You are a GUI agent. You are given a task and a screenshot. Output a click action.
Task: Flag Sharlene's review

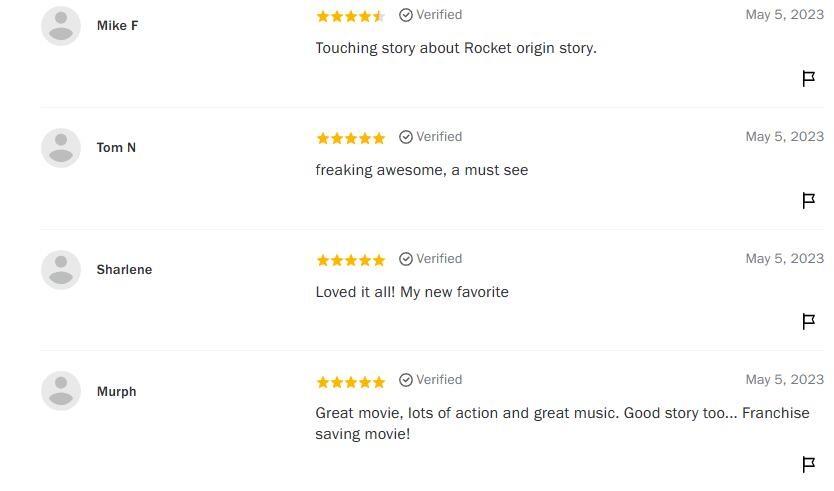[x=809, y=321]
